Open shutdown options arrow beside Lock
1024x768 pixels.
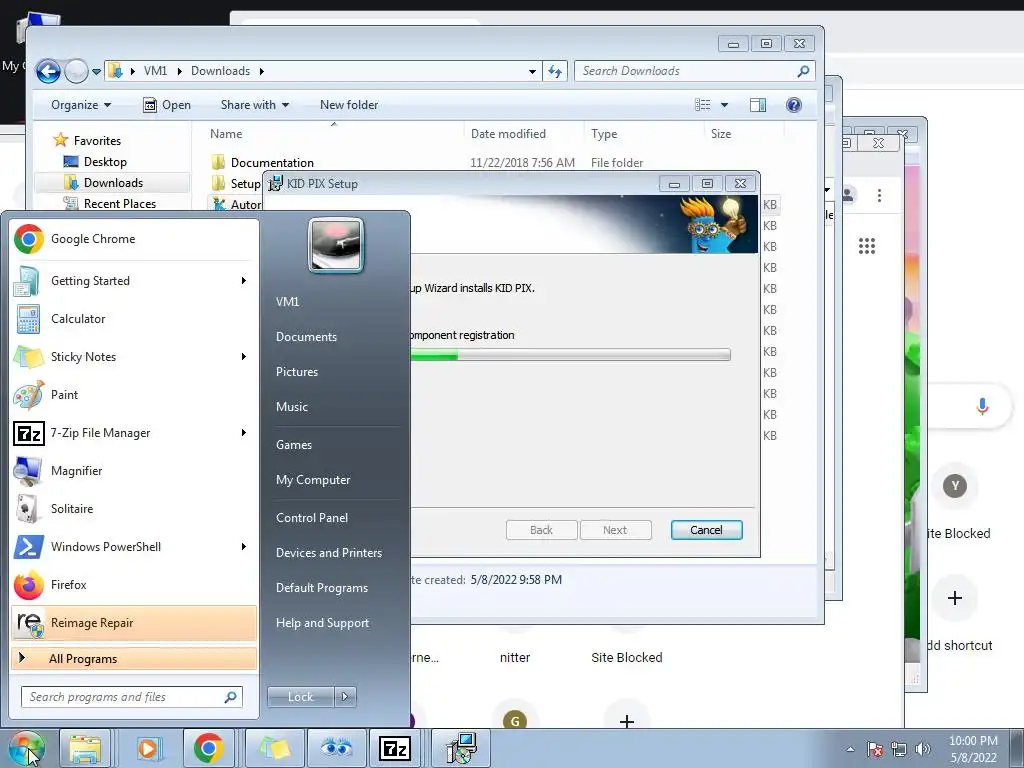(x=345, y=697)
